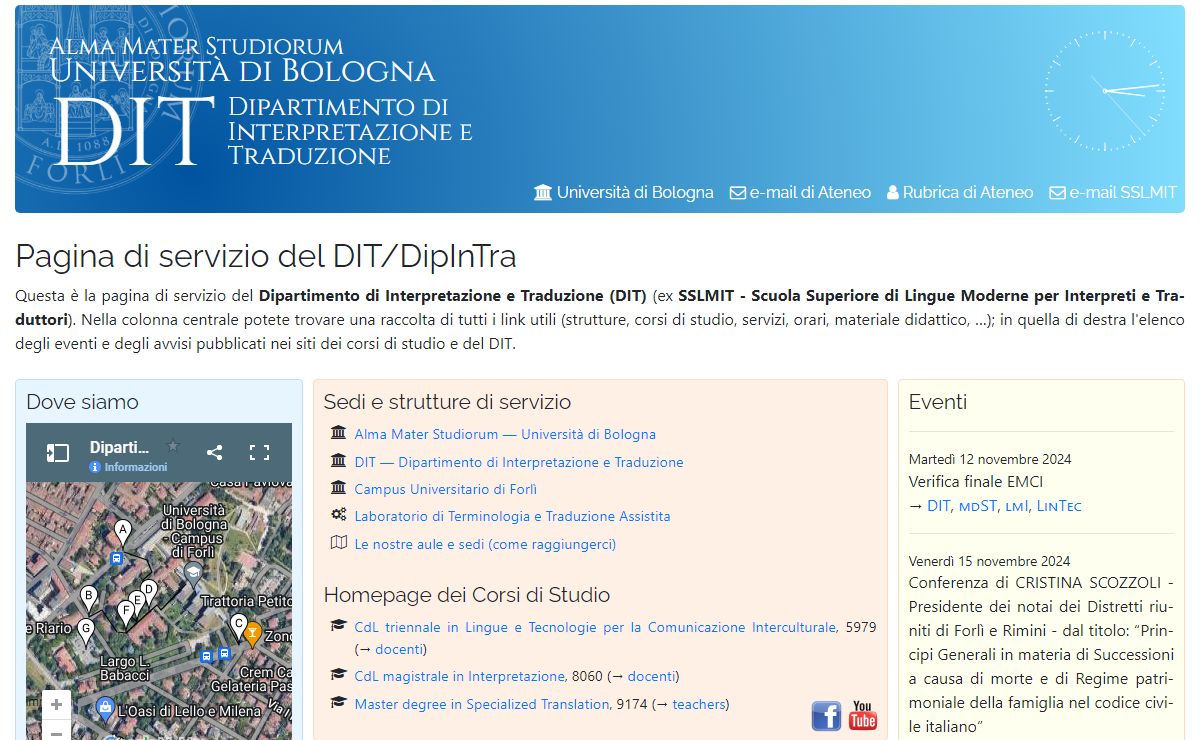
Task: Open CdL magistrale in Interpretazione link
Action: coord(459,676)
